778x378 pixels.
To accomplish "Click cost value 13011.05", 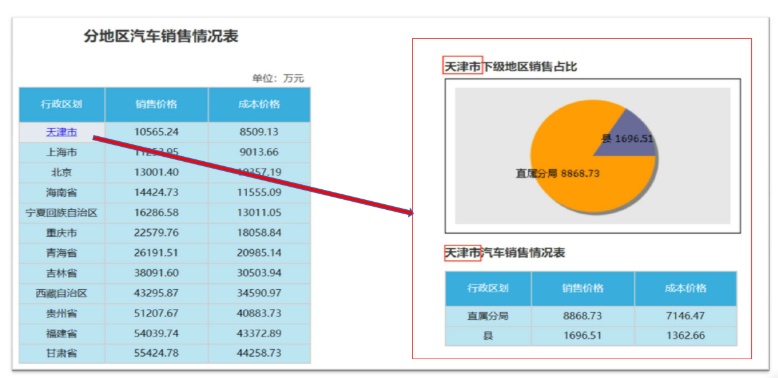I will (259, 213).
